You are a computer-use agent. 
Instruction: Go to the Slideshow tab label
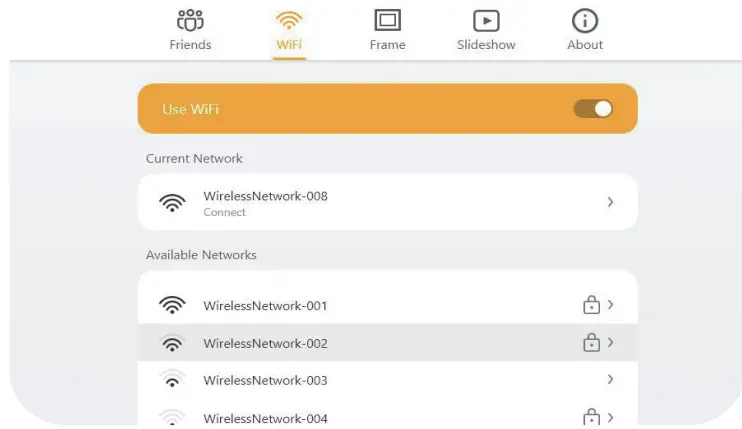(x=486, y=45)
